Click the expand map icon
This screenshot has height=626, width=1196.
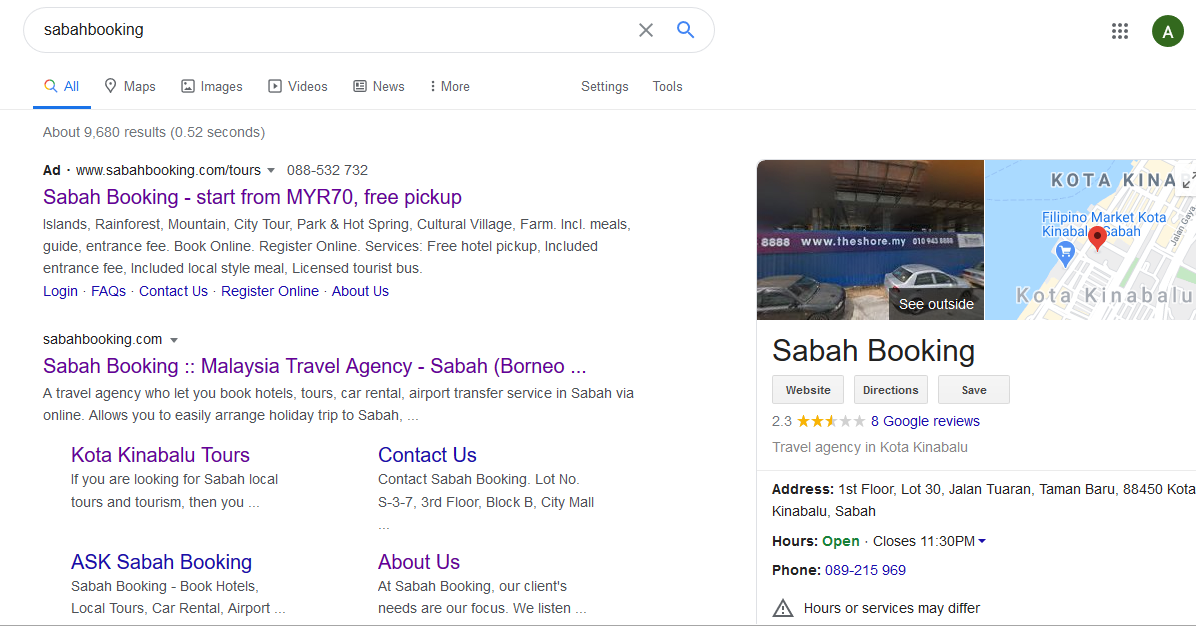(1188, 180)
